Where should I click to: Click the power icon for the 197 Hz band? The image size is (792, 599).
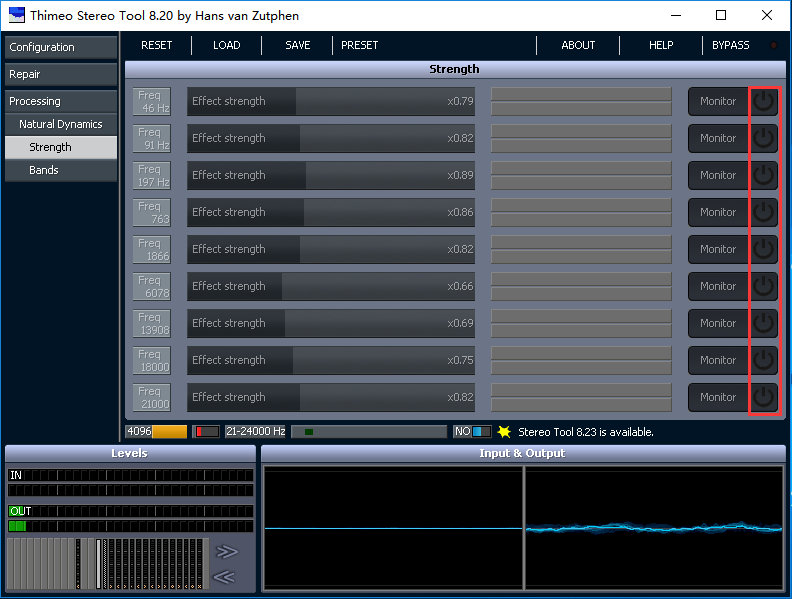[764, 175]
